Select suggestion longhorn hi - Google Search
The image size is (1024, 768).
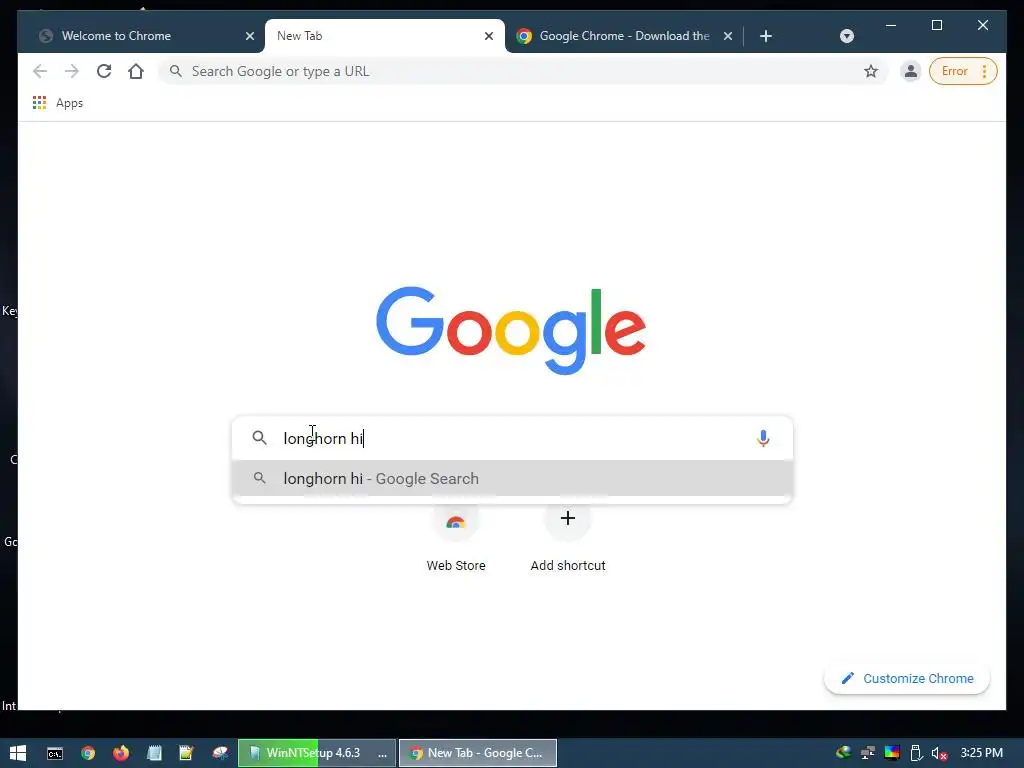(x=513, y=479)
